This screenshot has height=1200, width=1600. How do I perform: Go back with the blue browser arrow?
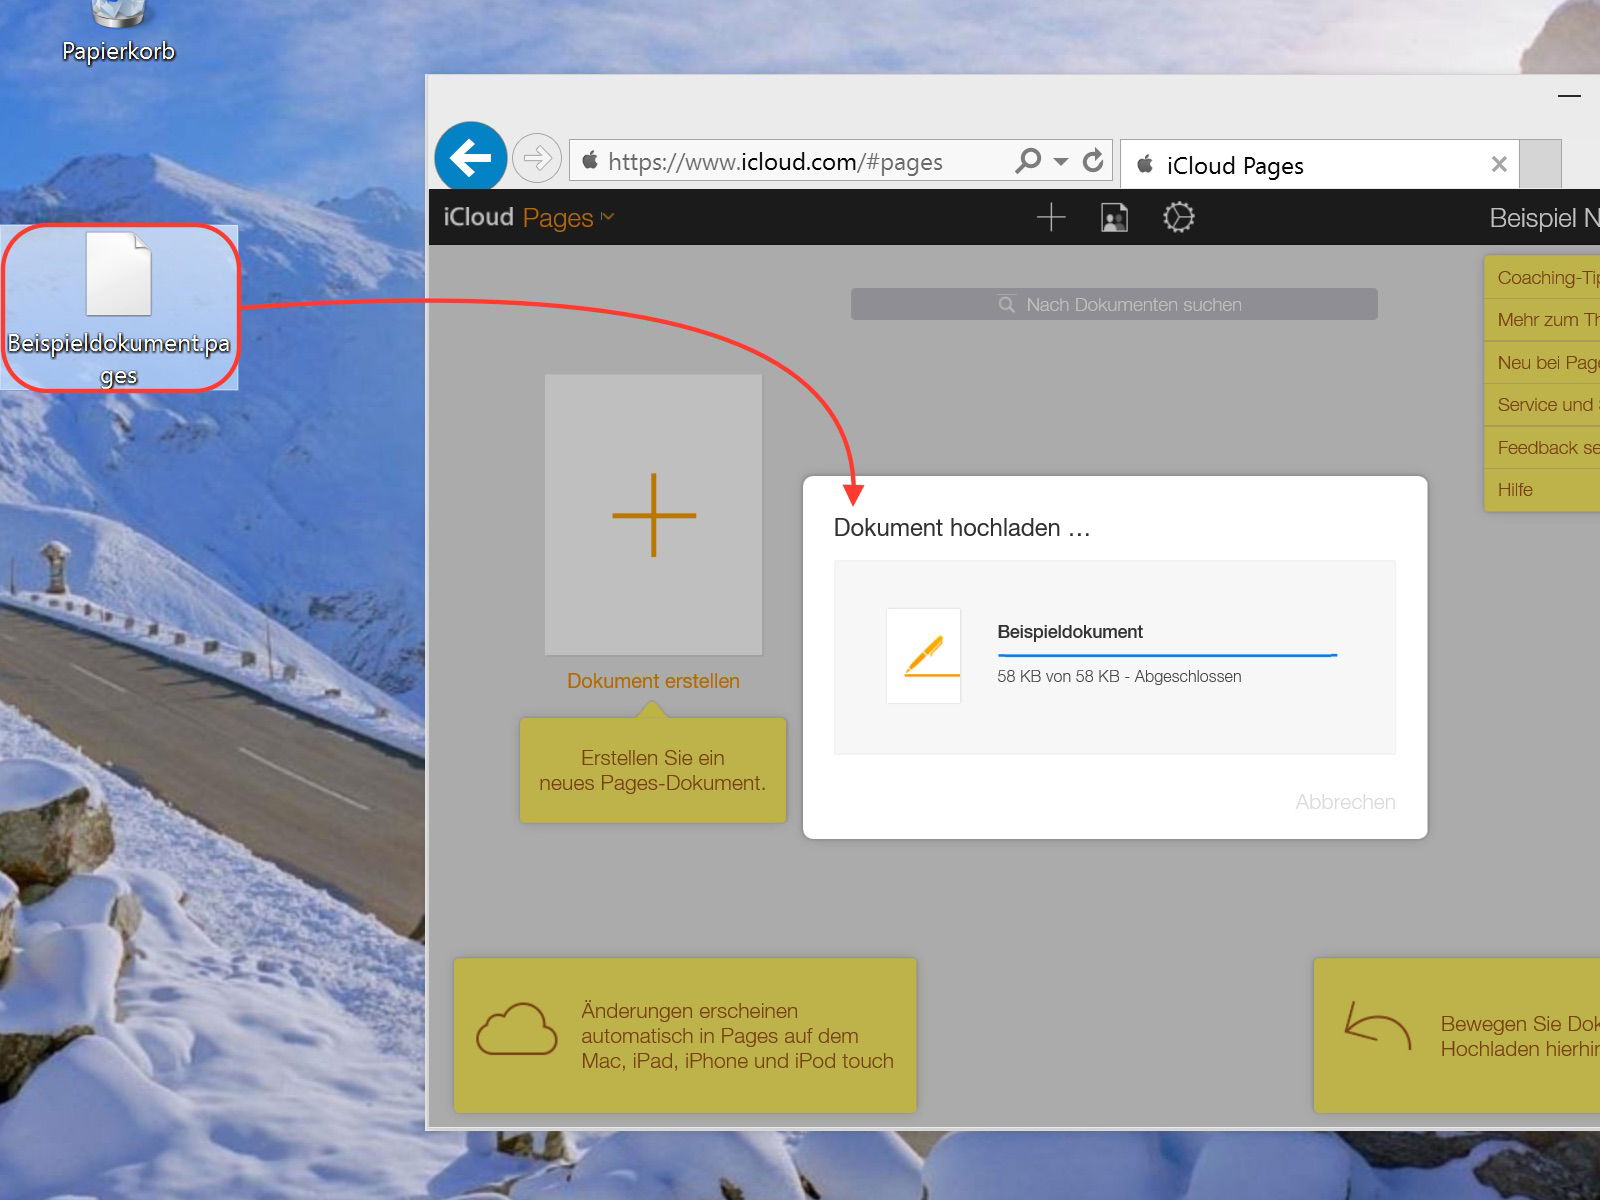[471, 157]
